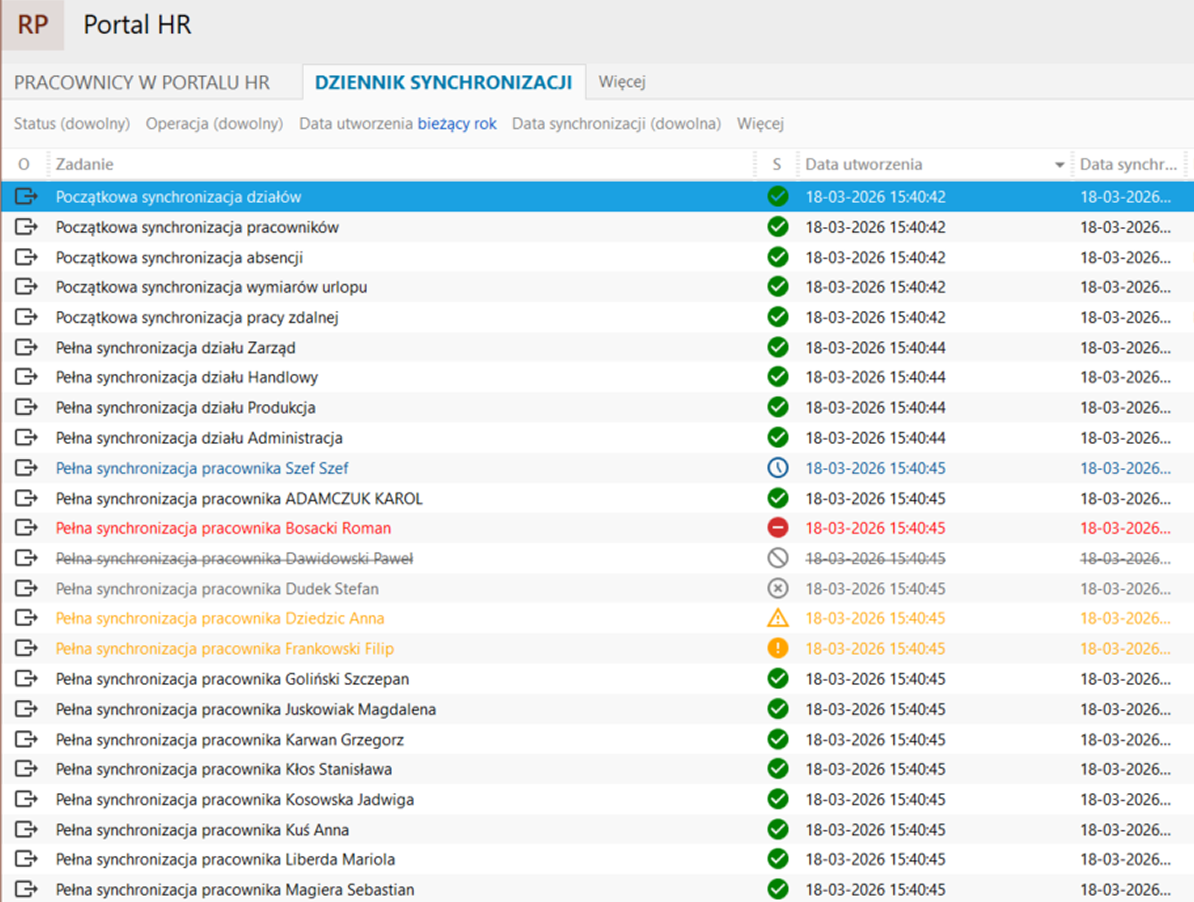This screenshot has width=1194, height=902.
Task: Select the Początkowa synchronizacja absencji row
Action: (179, 258)
